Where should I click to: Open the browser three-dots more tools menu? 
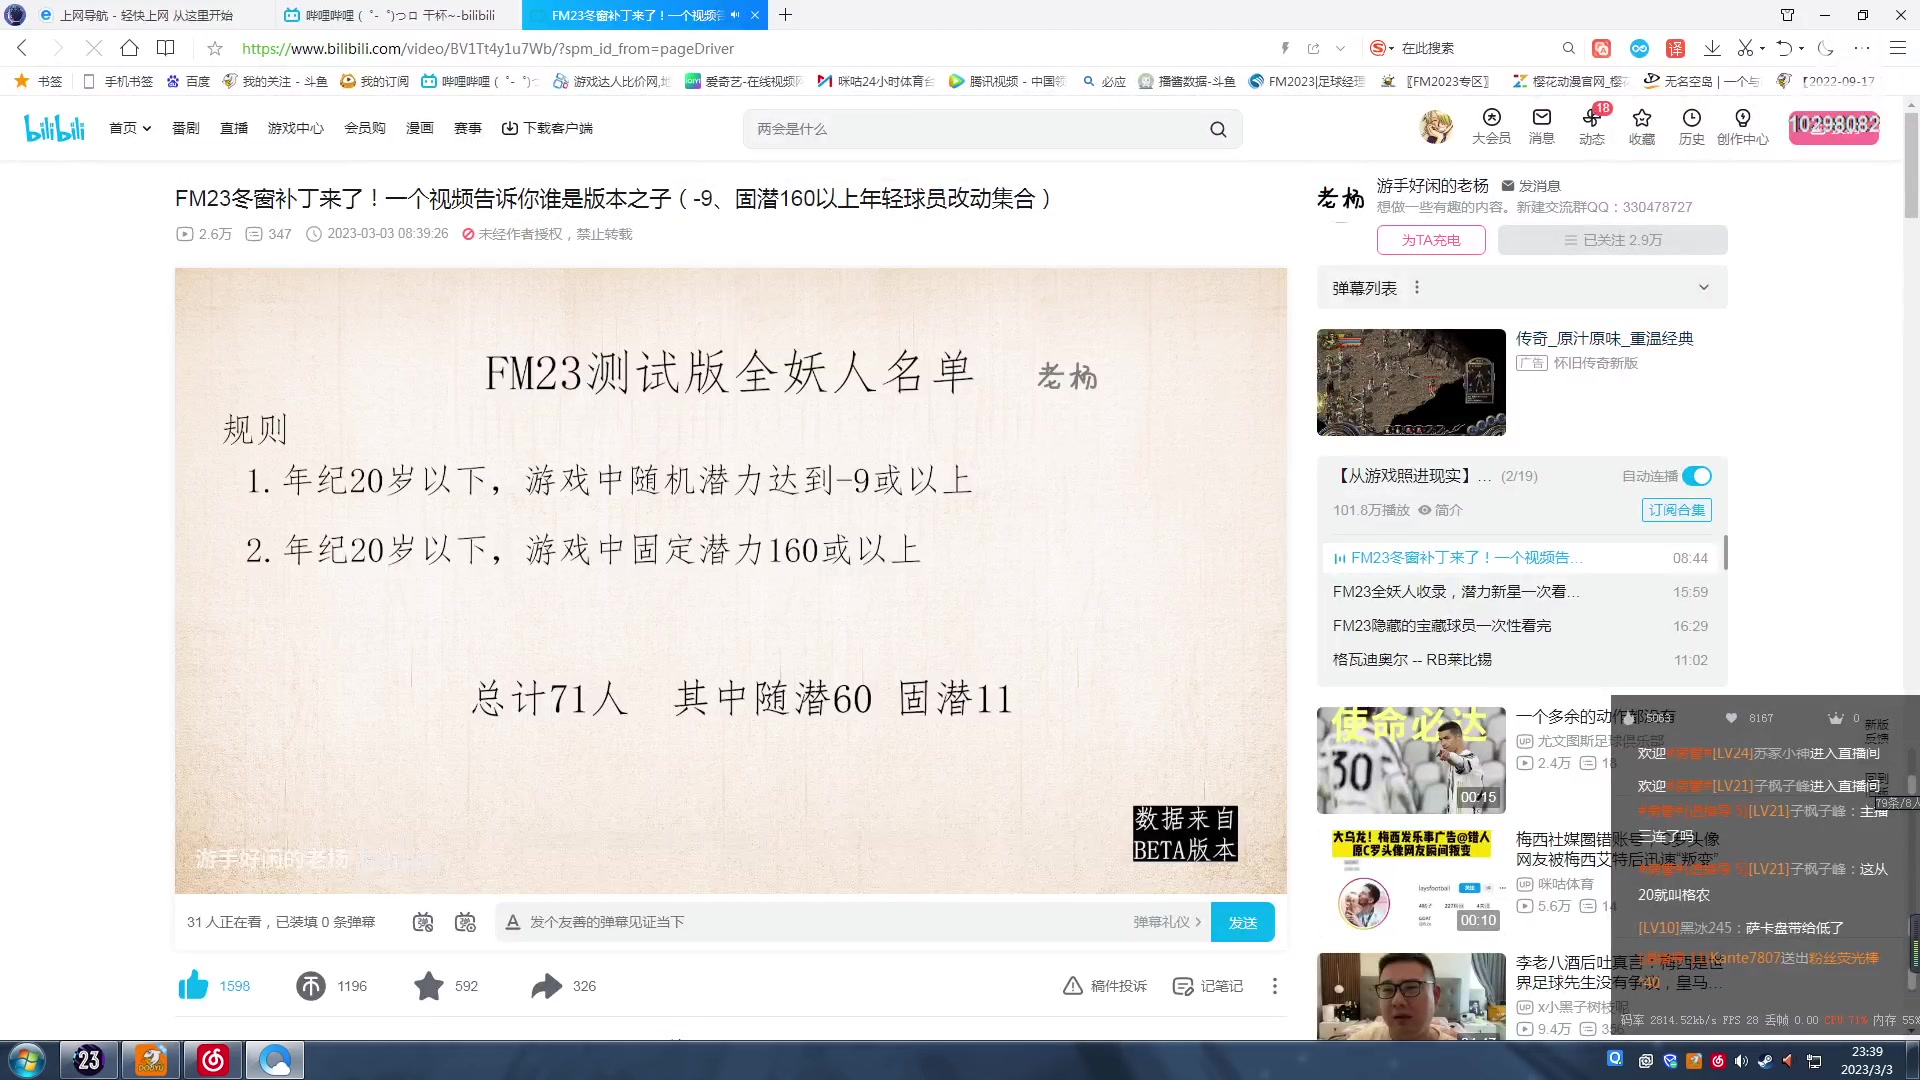tap(1861, 48)
